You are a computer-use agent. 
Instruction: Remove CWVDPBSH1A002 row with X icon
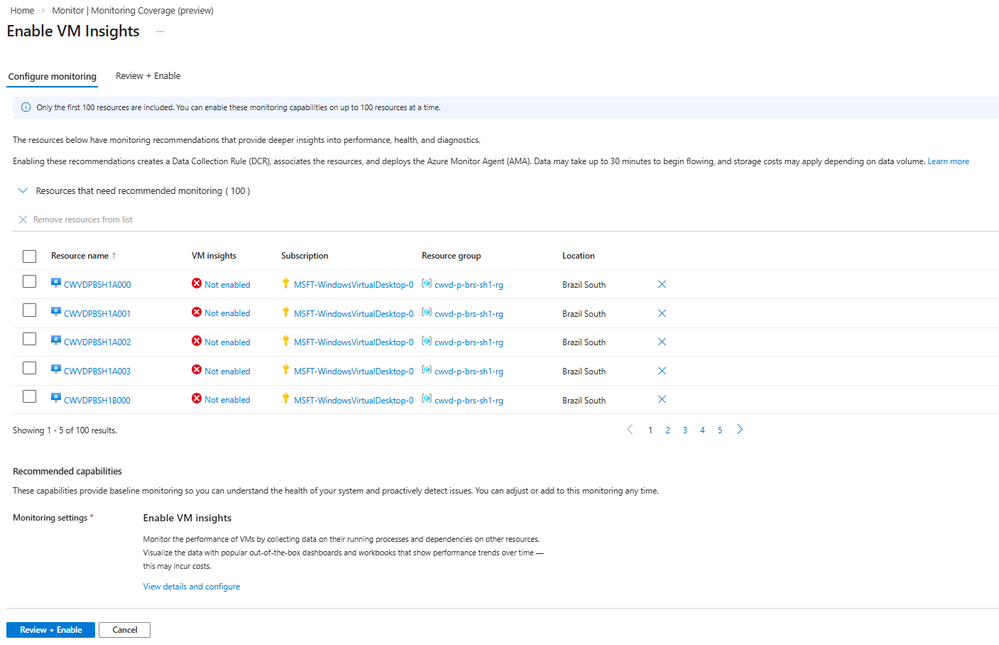[x=662, y=342]
